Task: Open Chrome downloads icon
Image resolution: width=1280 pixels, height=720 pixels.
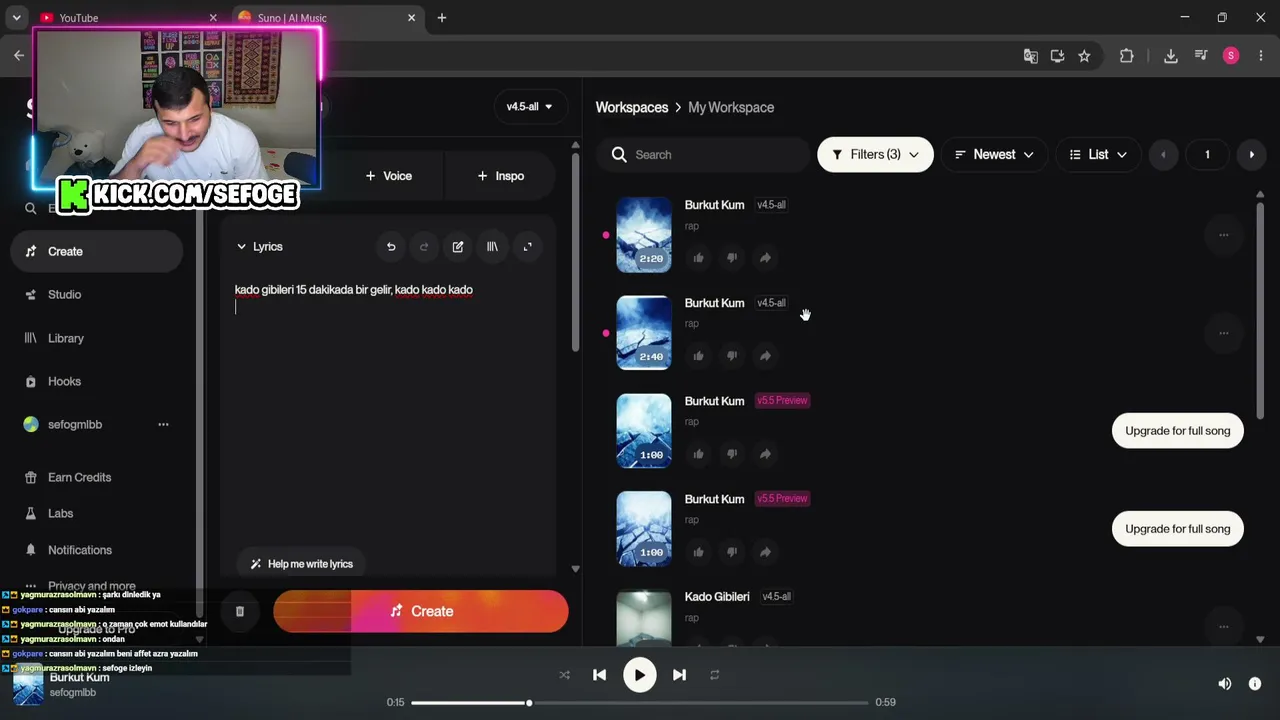Action: pyautogui.click(x=1171, y=56)
